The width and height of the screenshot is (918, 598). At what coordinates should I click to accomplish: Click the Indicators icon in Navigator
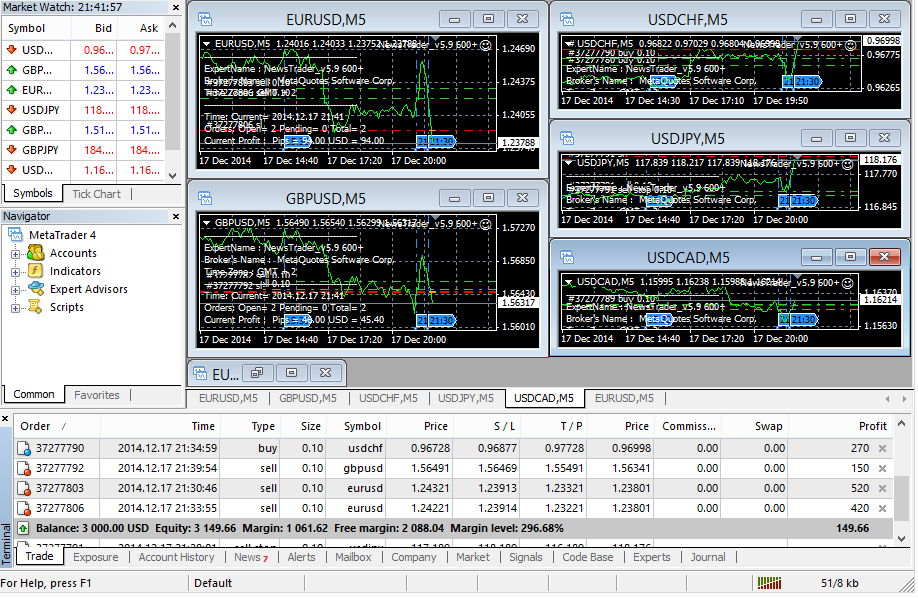point(36,272)
